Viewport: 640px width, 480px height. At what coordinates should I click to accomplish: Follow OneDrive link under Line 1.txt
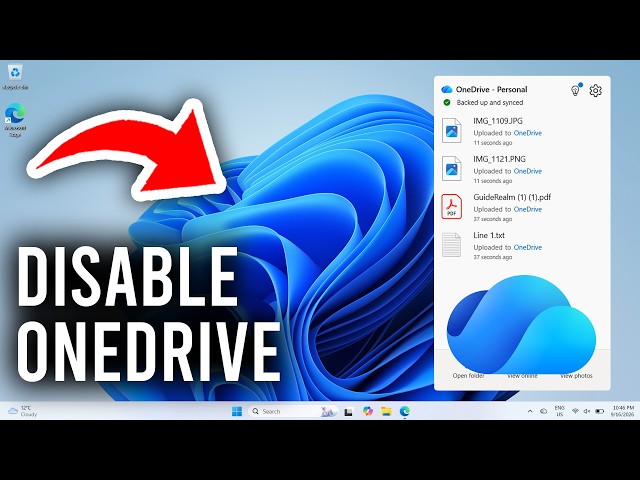pyautogui.click(x=528, y=247)
